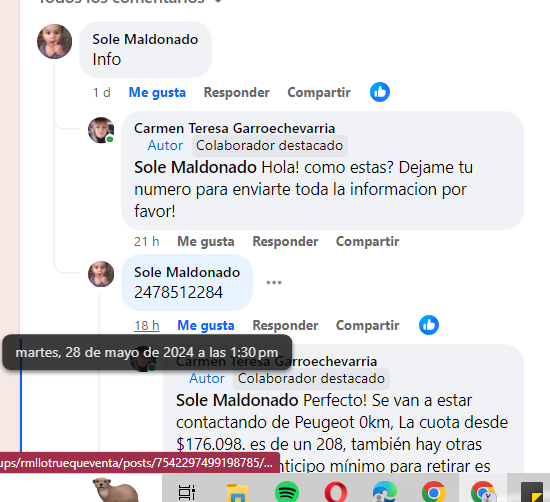Open the first Google Chrome taskbar icon
The width and height of the screenshot is (550, 502).
coord(434,492)
